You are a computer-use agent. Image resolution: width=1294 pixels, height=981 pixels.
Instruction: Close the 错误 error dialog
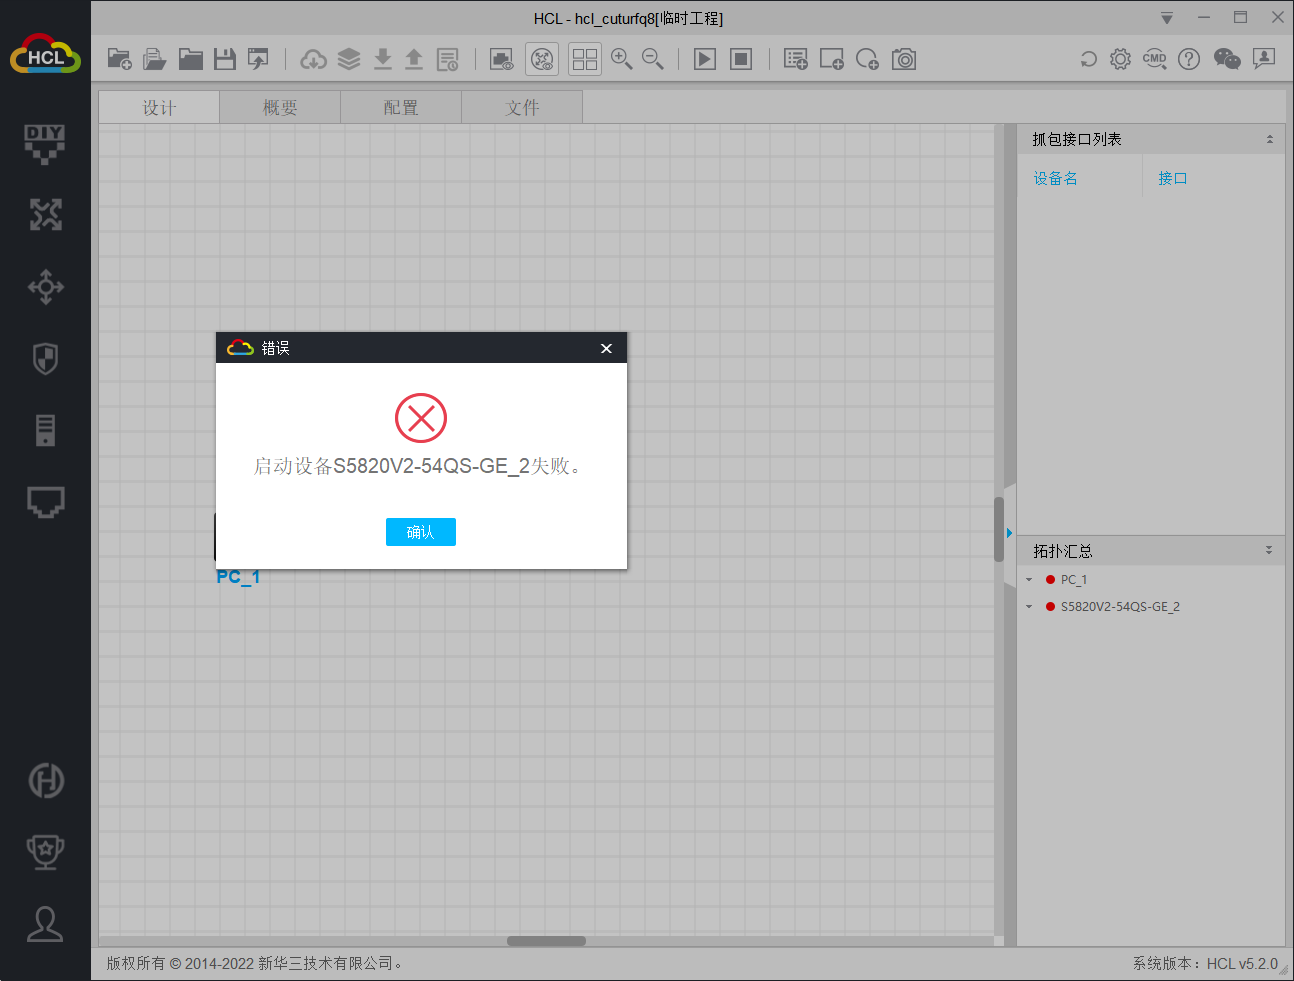click(606, 348)
